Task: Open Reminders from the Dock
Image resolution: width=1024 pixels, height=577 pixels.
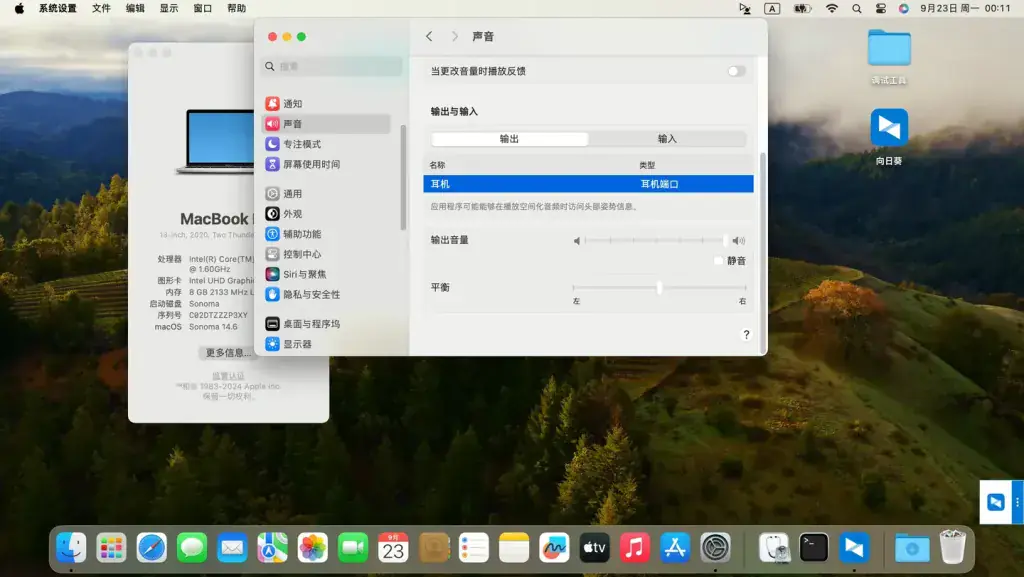Action: point(473,548)
